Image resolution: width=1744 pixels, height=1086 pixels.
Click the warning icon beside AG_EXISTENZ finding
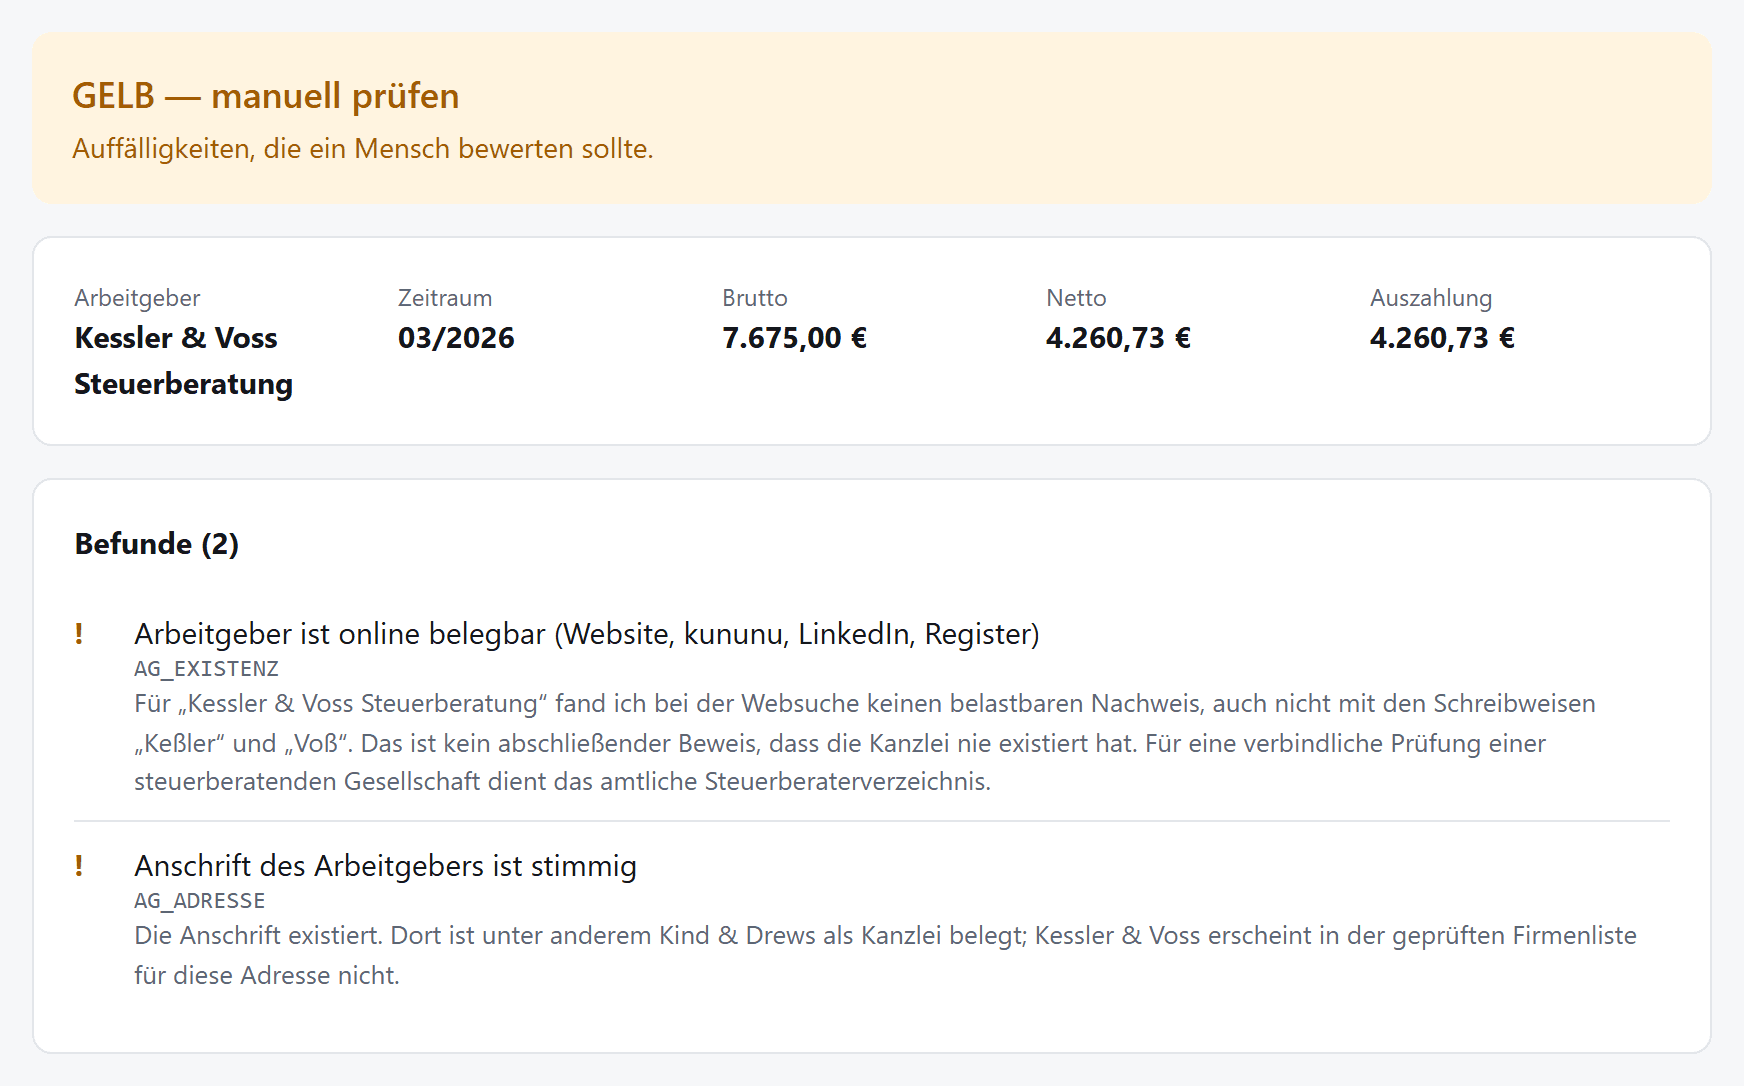(79, 634)
